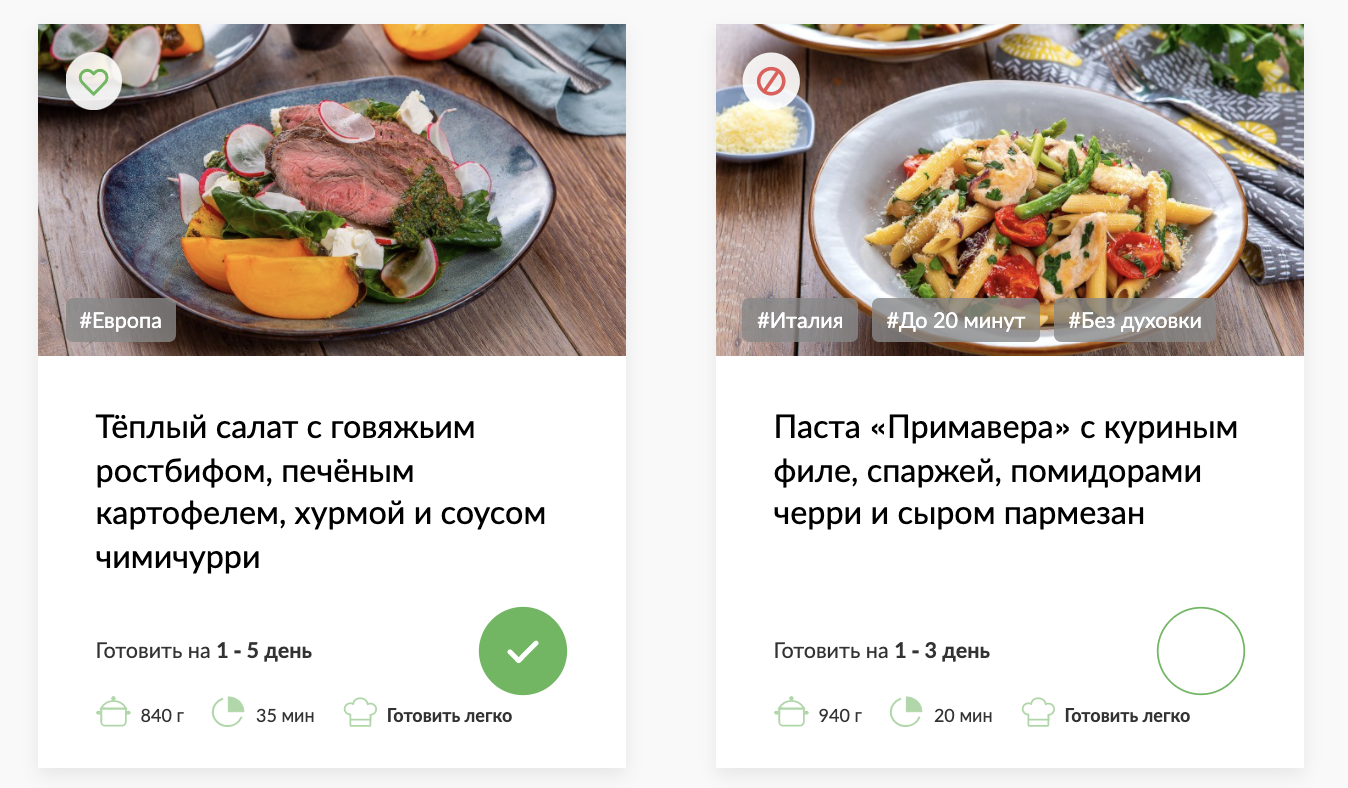Image resolution: width=1348 pixels, height=788 pixels.
Task: Open the #Европа tag
Action: click(x=121, y=321)
